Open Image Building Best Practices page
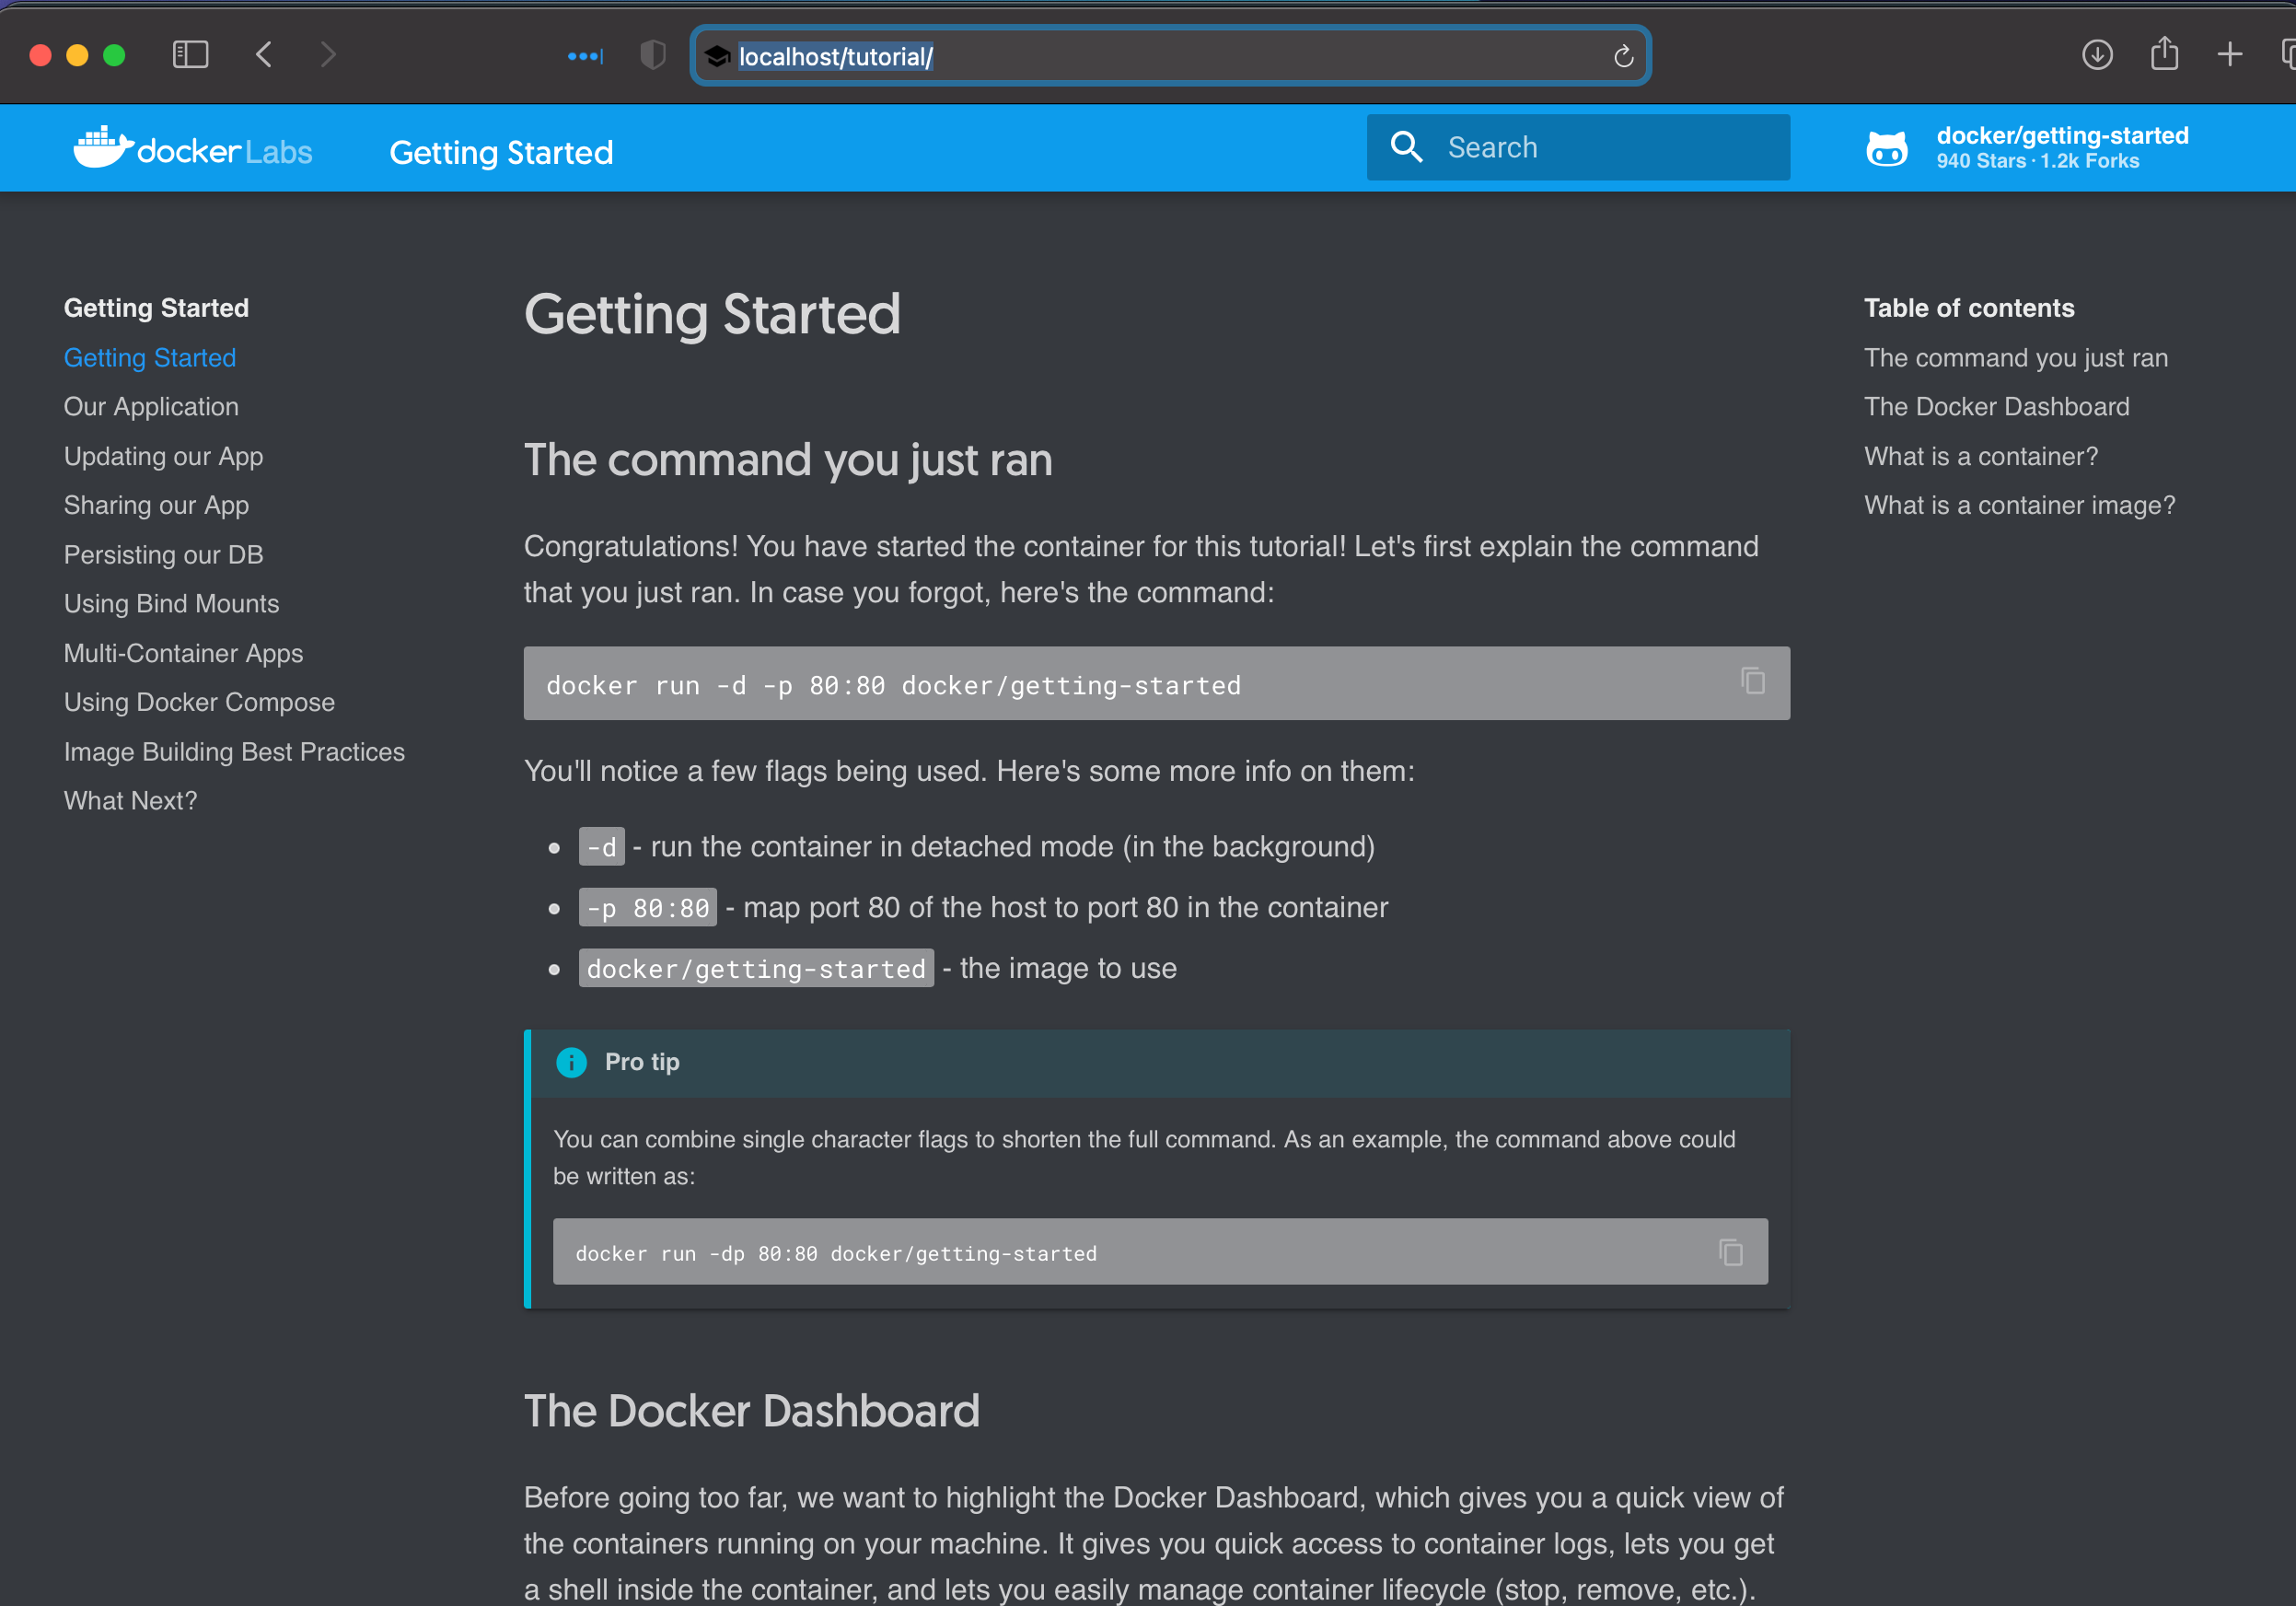The height and width of the screenshot is (1606, 2296). [234, 752]
